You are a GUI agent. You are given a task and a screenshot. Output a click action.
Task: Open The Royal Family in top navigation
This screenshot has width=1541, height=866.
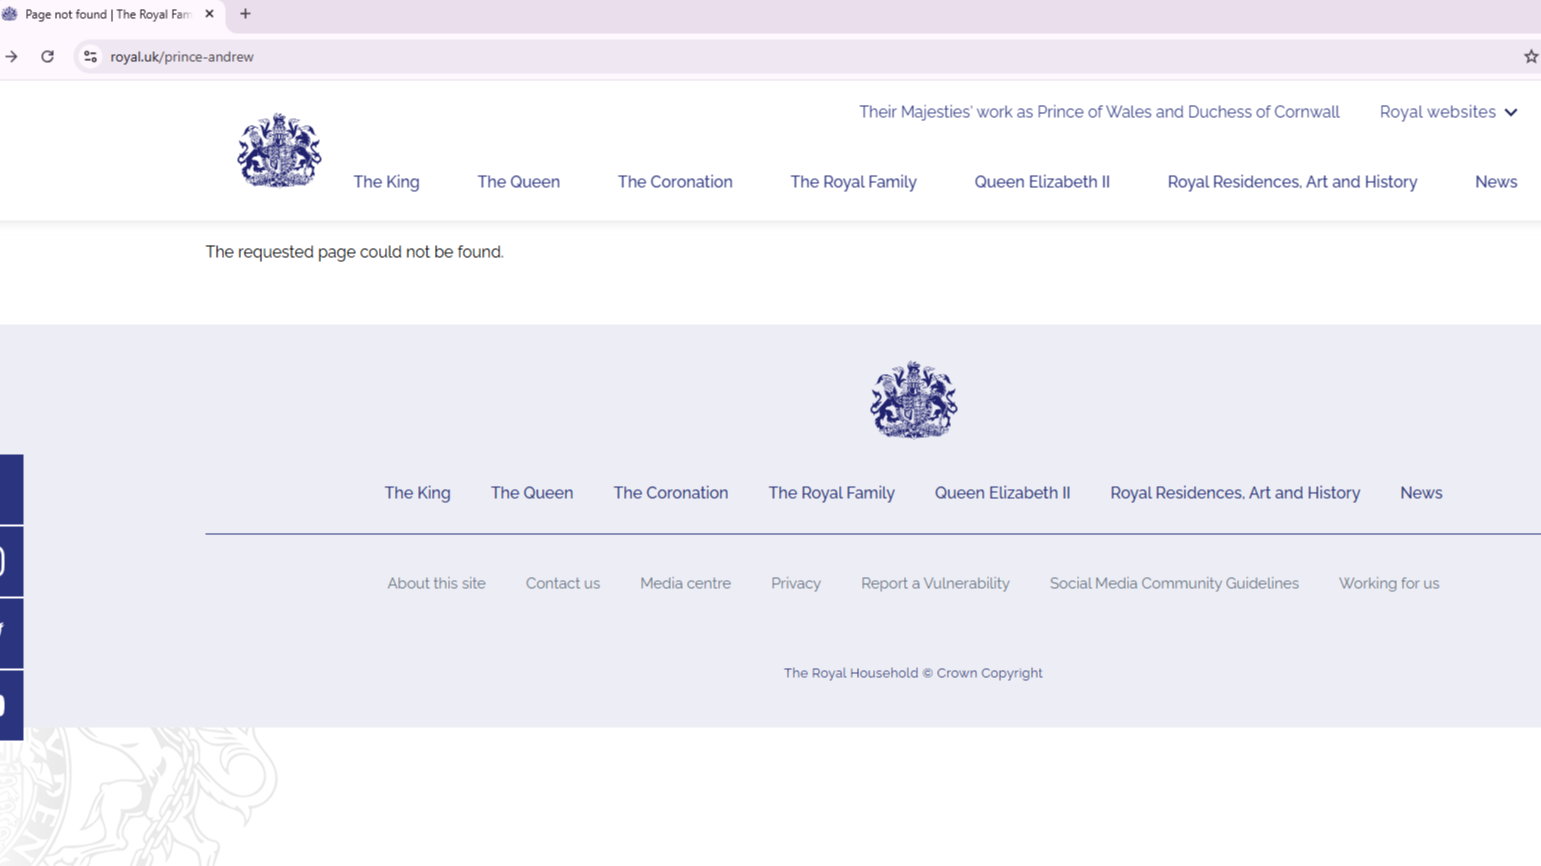(853, 182)
